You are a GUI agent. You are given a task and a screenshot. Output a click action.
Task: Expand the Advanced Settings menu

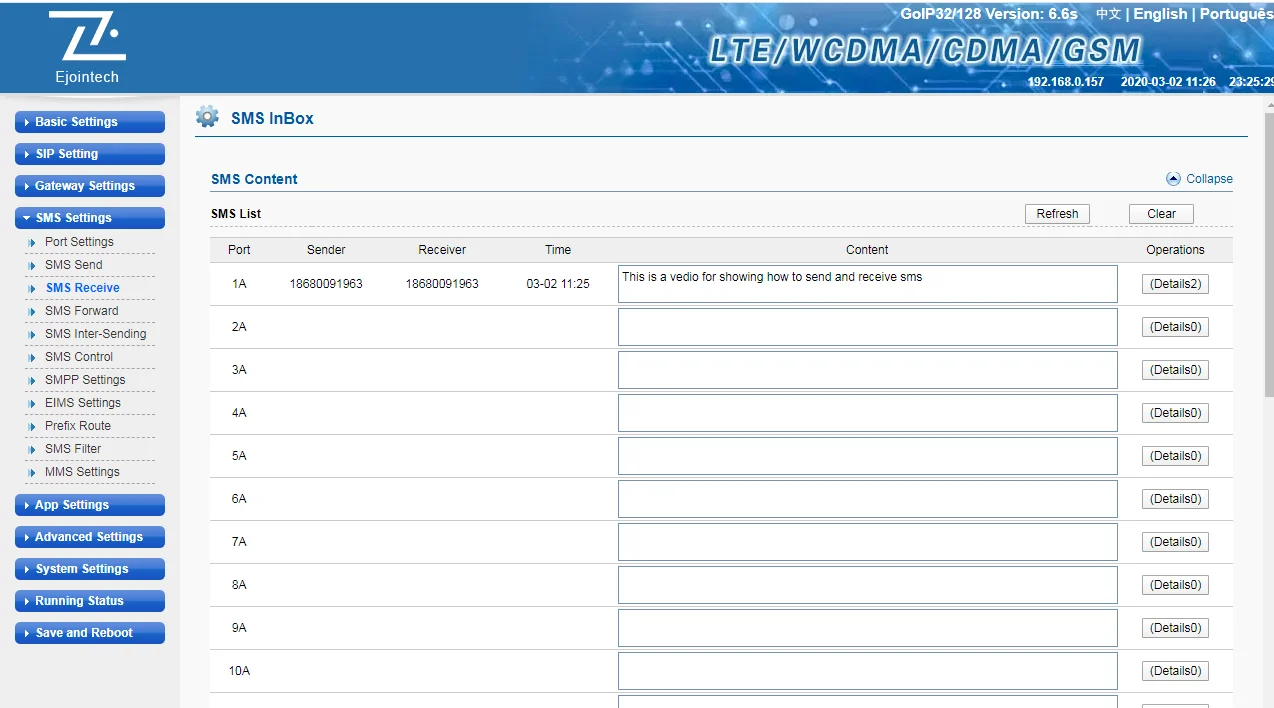coord(90,537)
